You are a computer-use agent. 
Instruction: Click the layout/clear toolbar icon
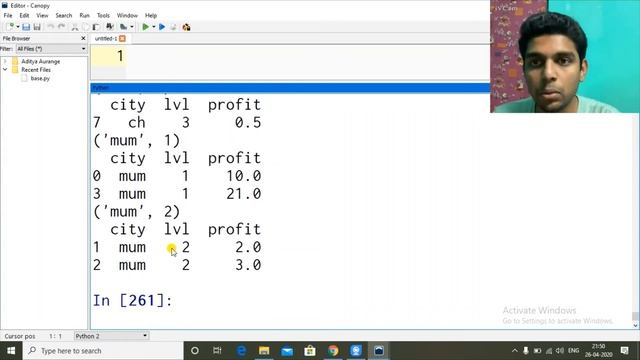pyautogui.click(x=123, y=27)
